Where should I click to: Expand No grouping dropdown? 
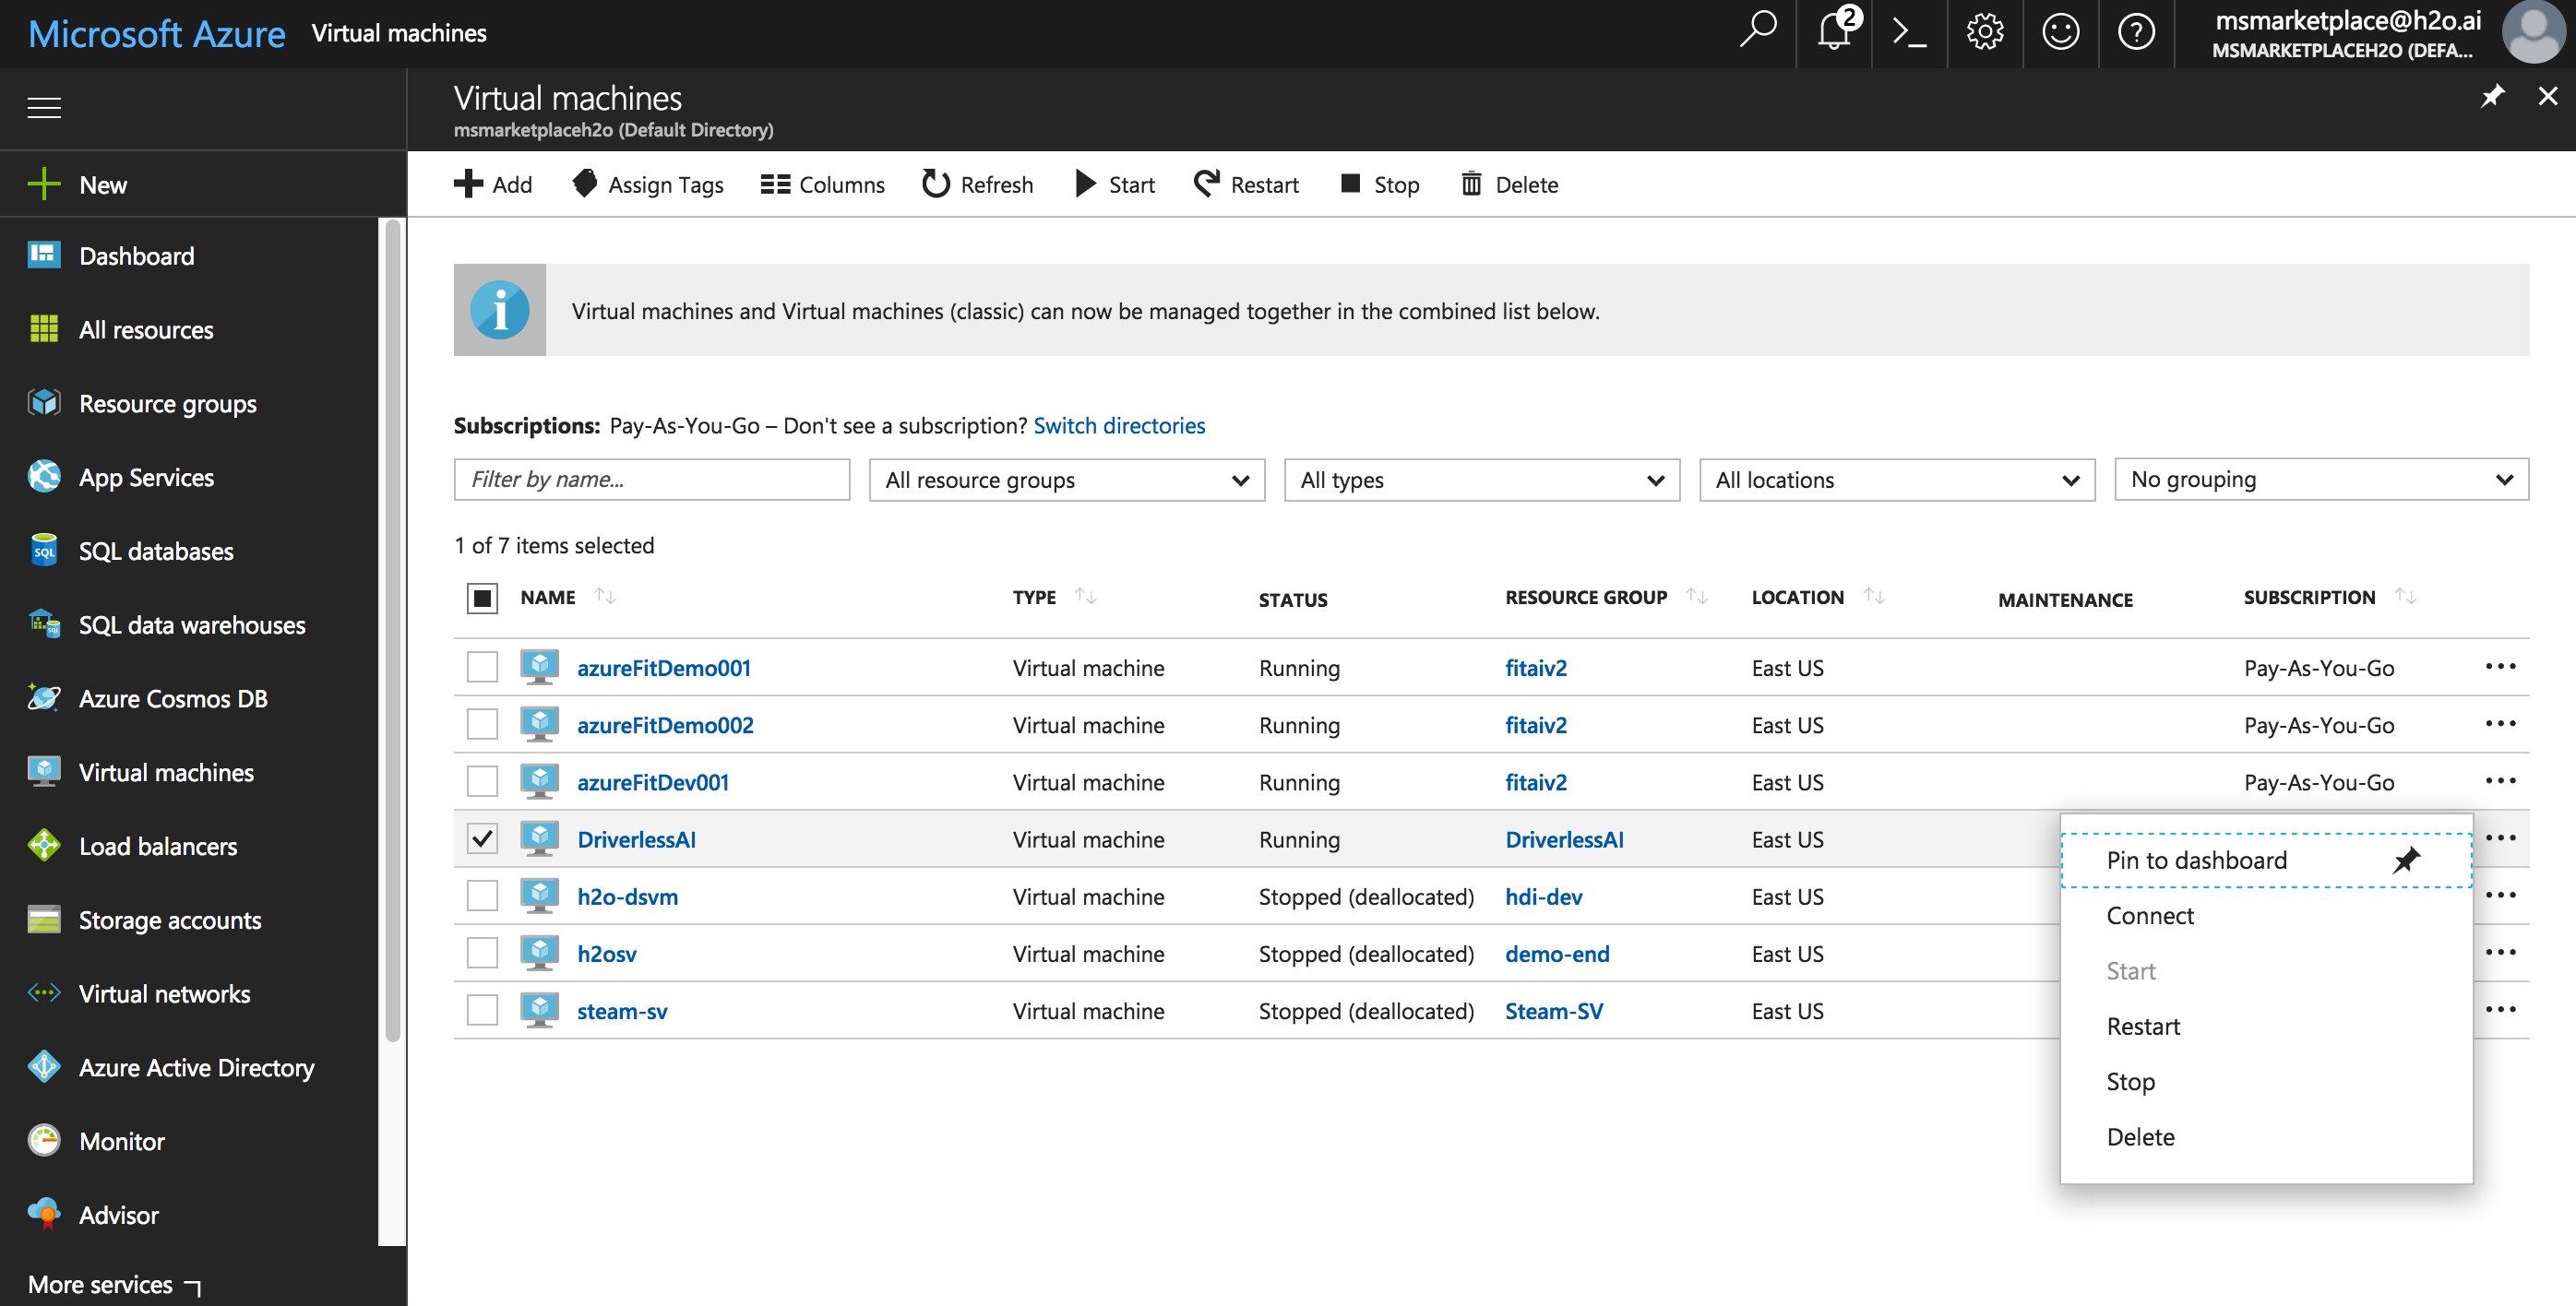pos(2318,480)
